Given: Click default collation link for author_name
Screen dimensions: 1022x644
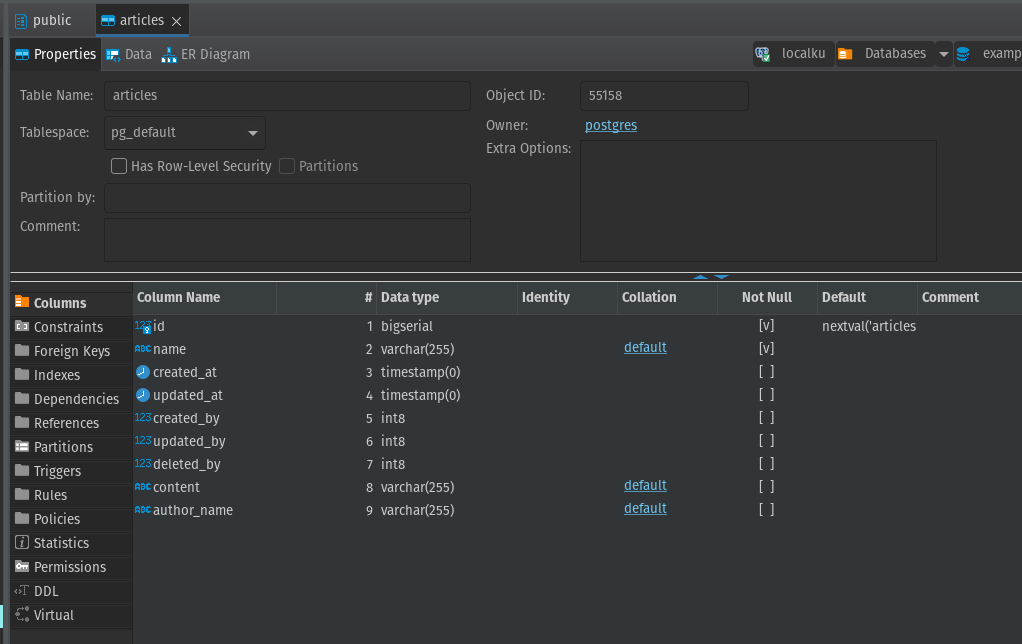Looking at the screenshot, I should [x=645, y=509].
